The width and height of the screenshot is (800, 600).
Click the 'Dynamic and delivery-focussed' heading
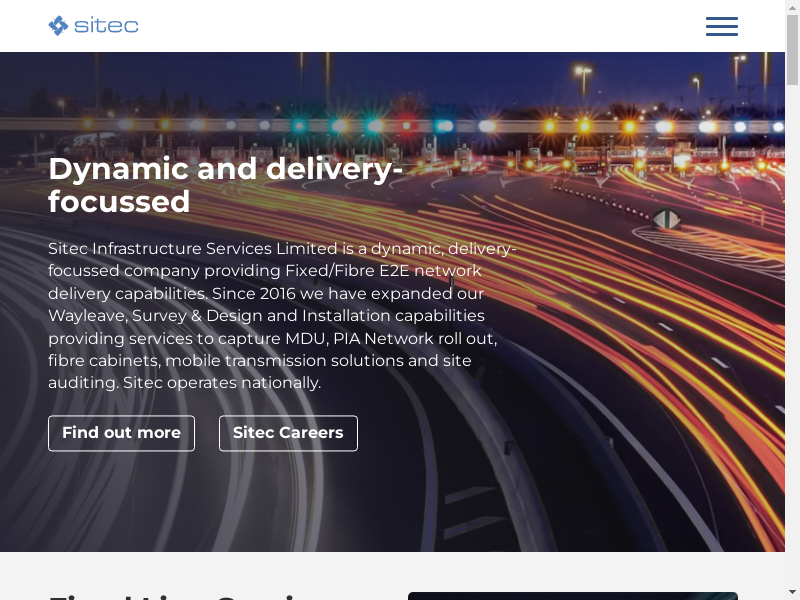tap(225, 185)
